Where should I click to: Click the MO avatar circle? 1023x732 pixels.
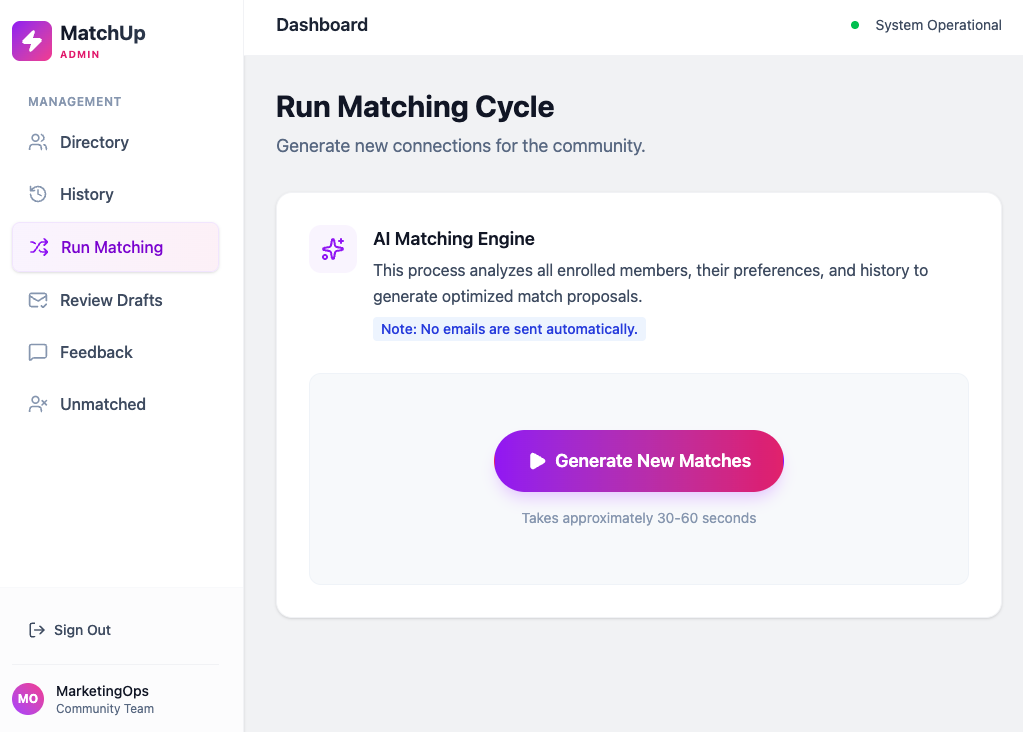[x=27, y=699]
